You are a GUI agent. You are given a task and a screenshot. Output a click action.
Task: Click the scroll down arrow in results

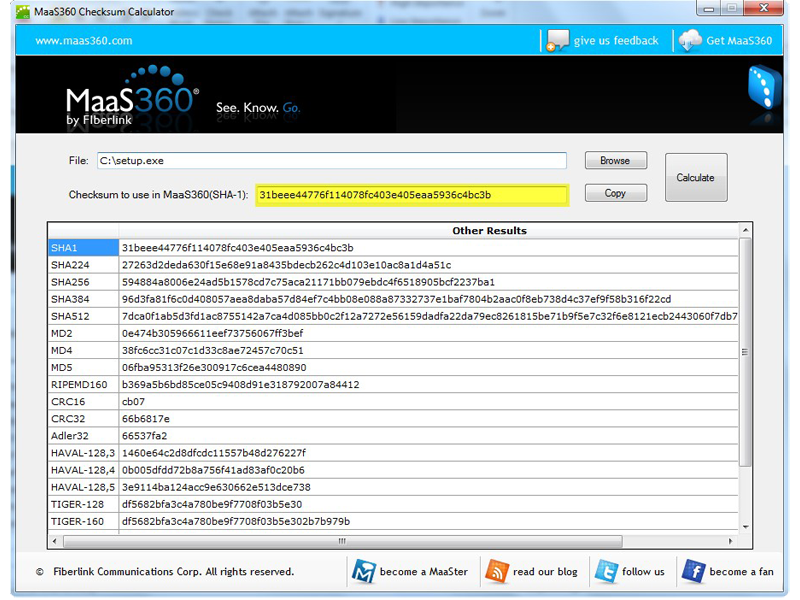click(745, 527)
